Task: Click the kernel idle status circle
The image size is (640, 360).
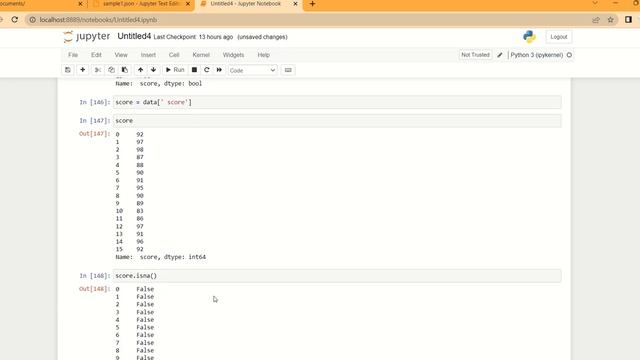Action: point(569,55)
